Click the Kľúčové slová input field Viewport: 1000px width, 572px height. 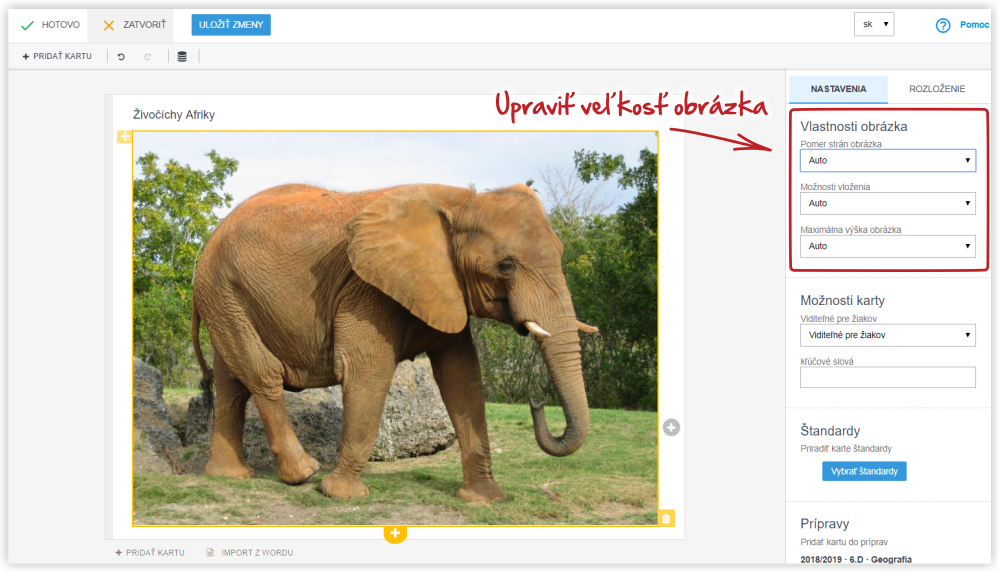click(x=888, y=377)
